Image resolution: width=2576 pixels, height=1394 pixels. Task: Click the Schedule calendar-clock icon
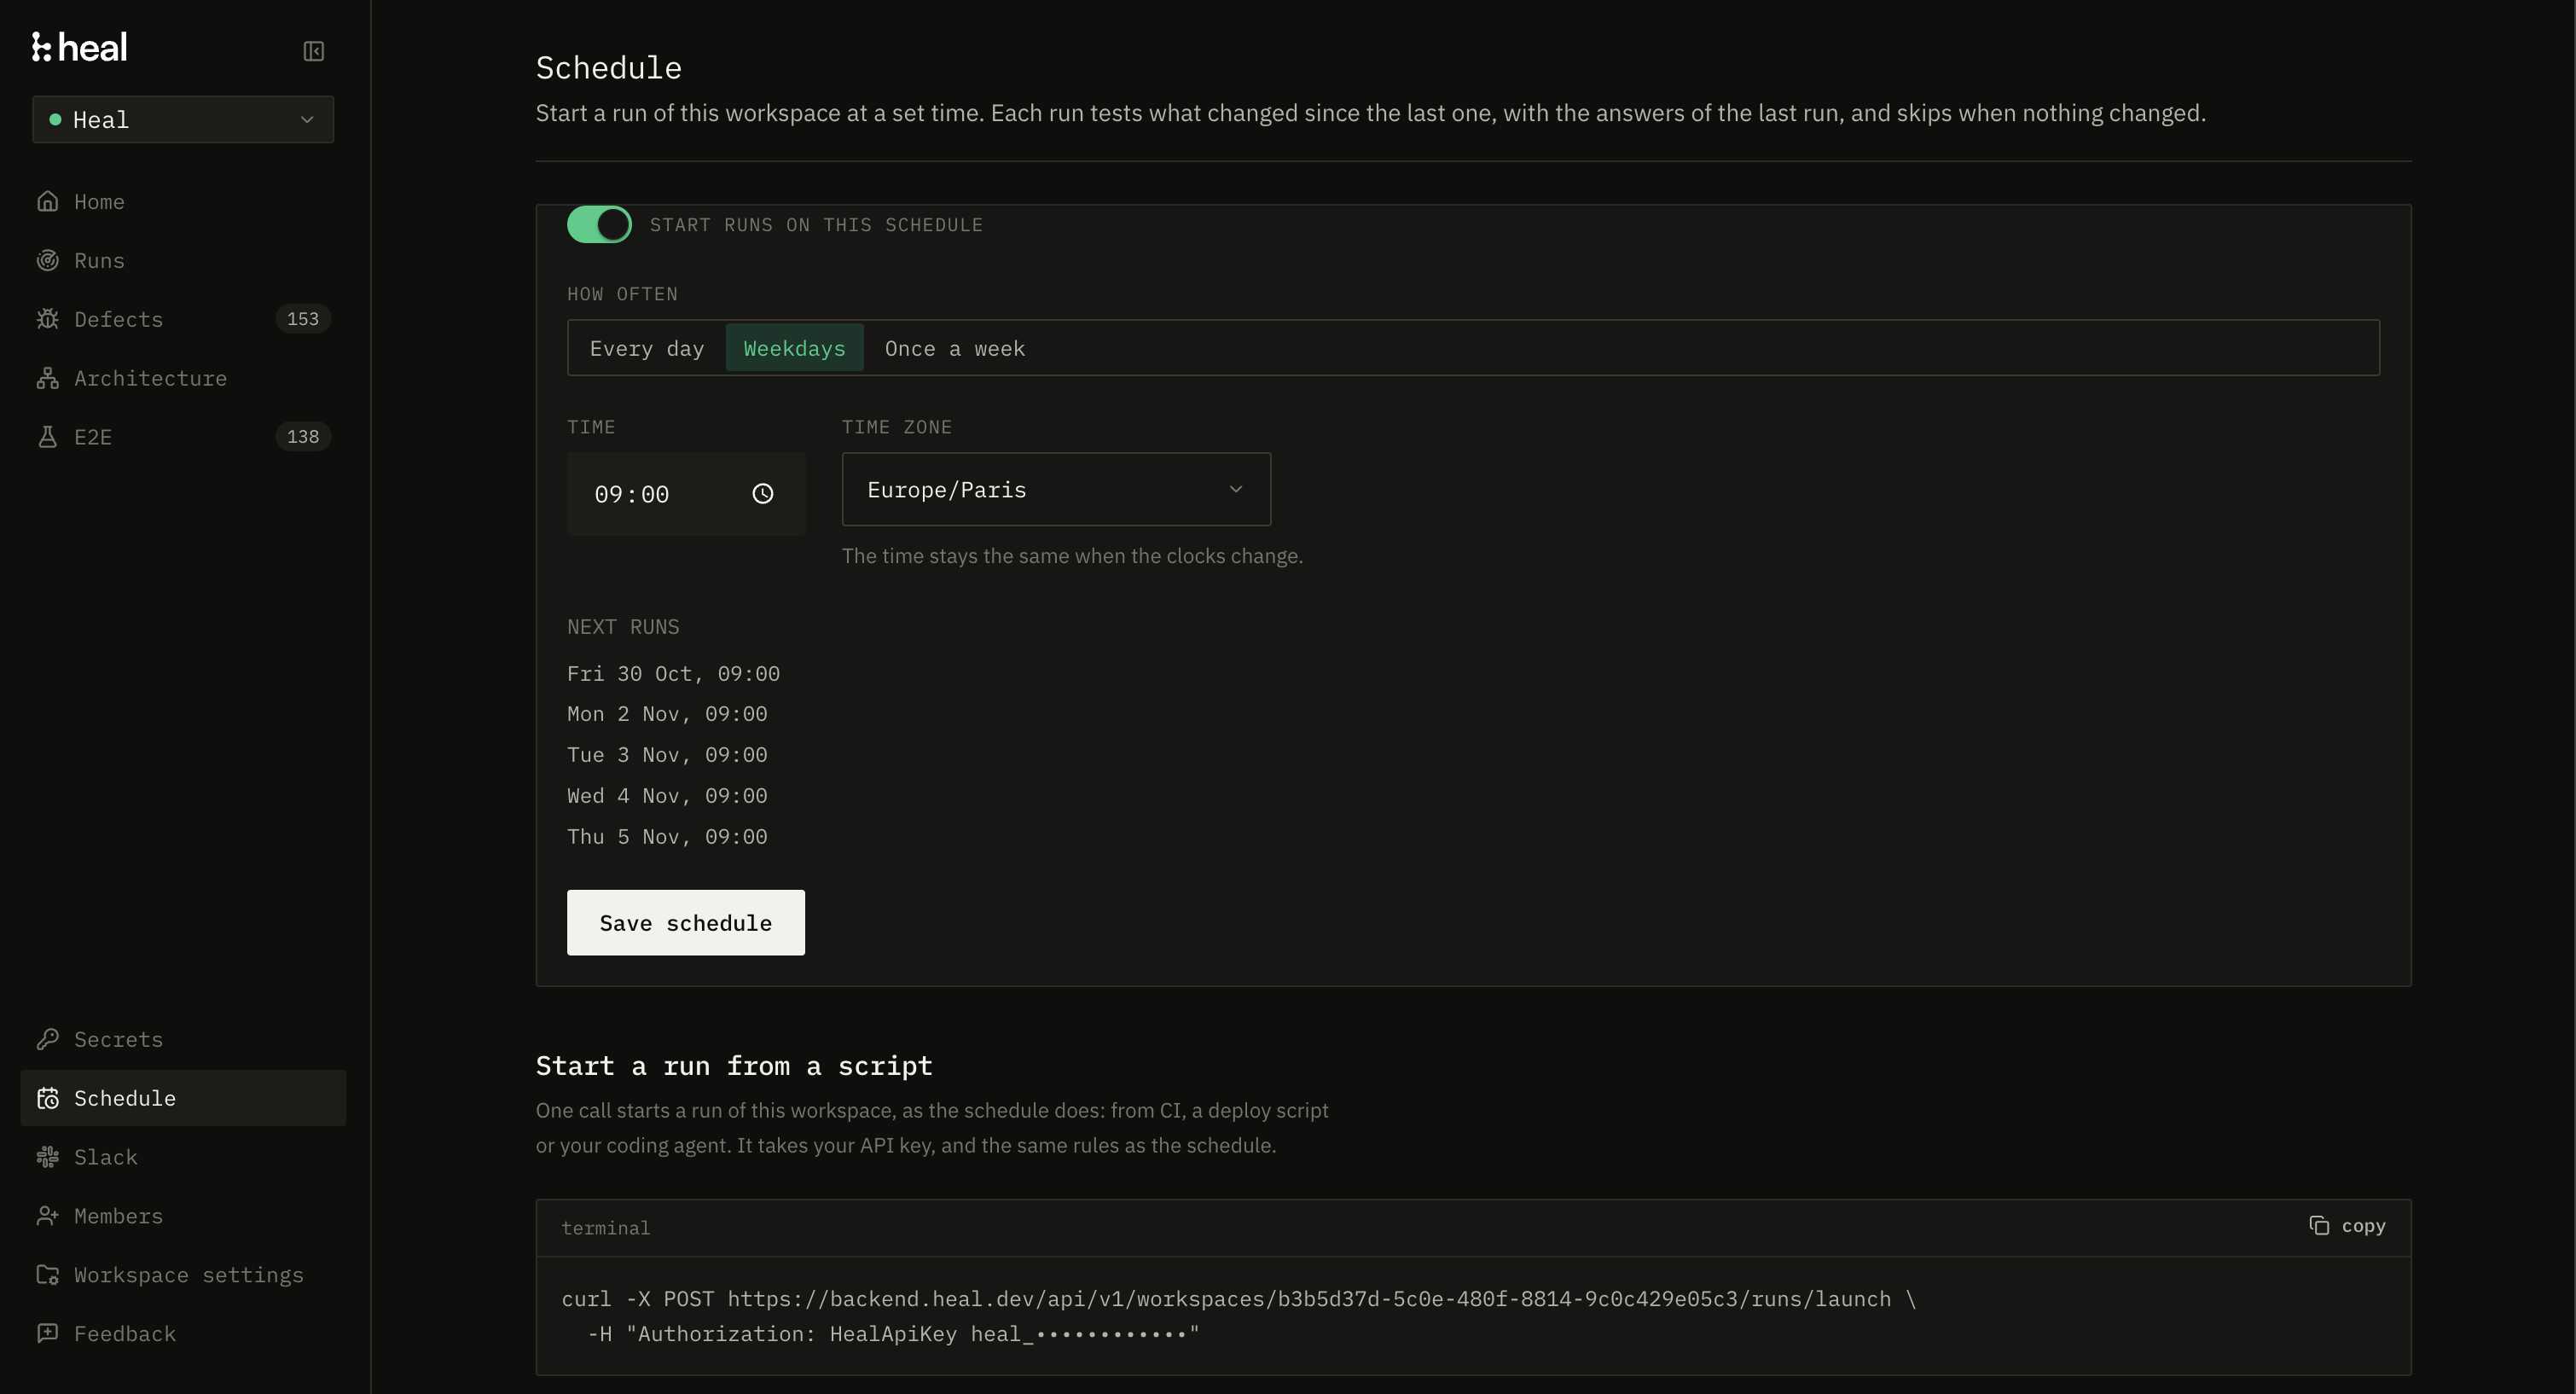(47, 1098)
